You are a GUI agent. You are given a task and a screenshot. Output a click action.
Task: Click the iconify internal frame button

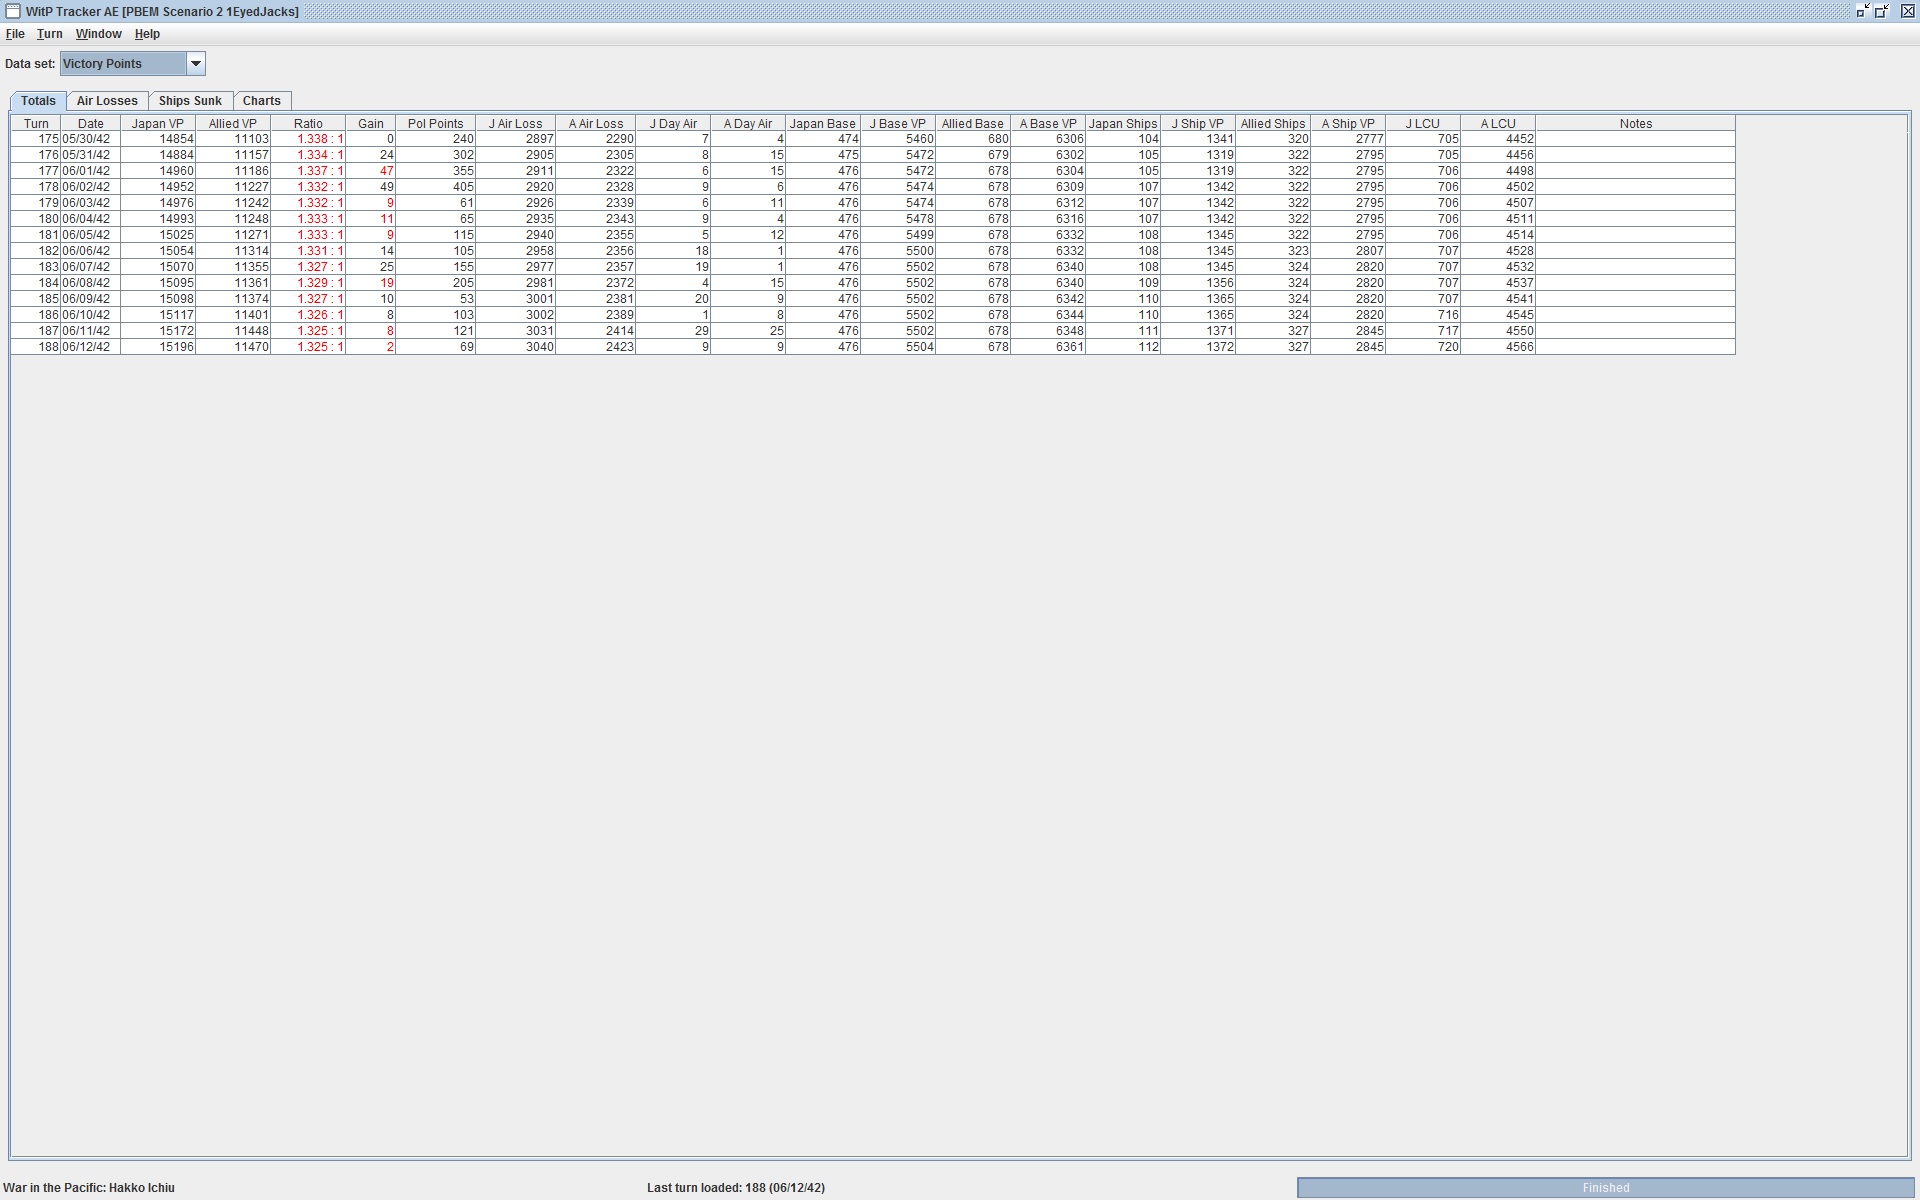[1862, 11]
